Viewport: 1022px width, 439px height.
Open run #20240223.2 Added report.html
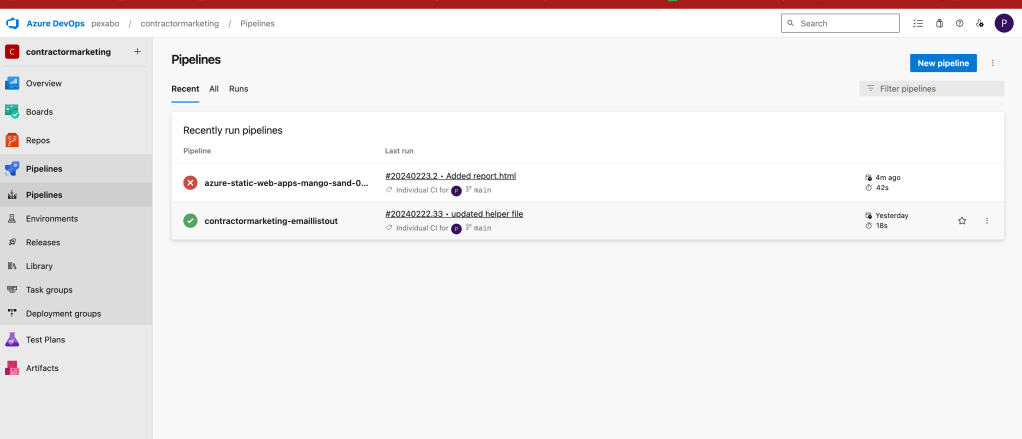pyautogui.click(x=450, y=176)
